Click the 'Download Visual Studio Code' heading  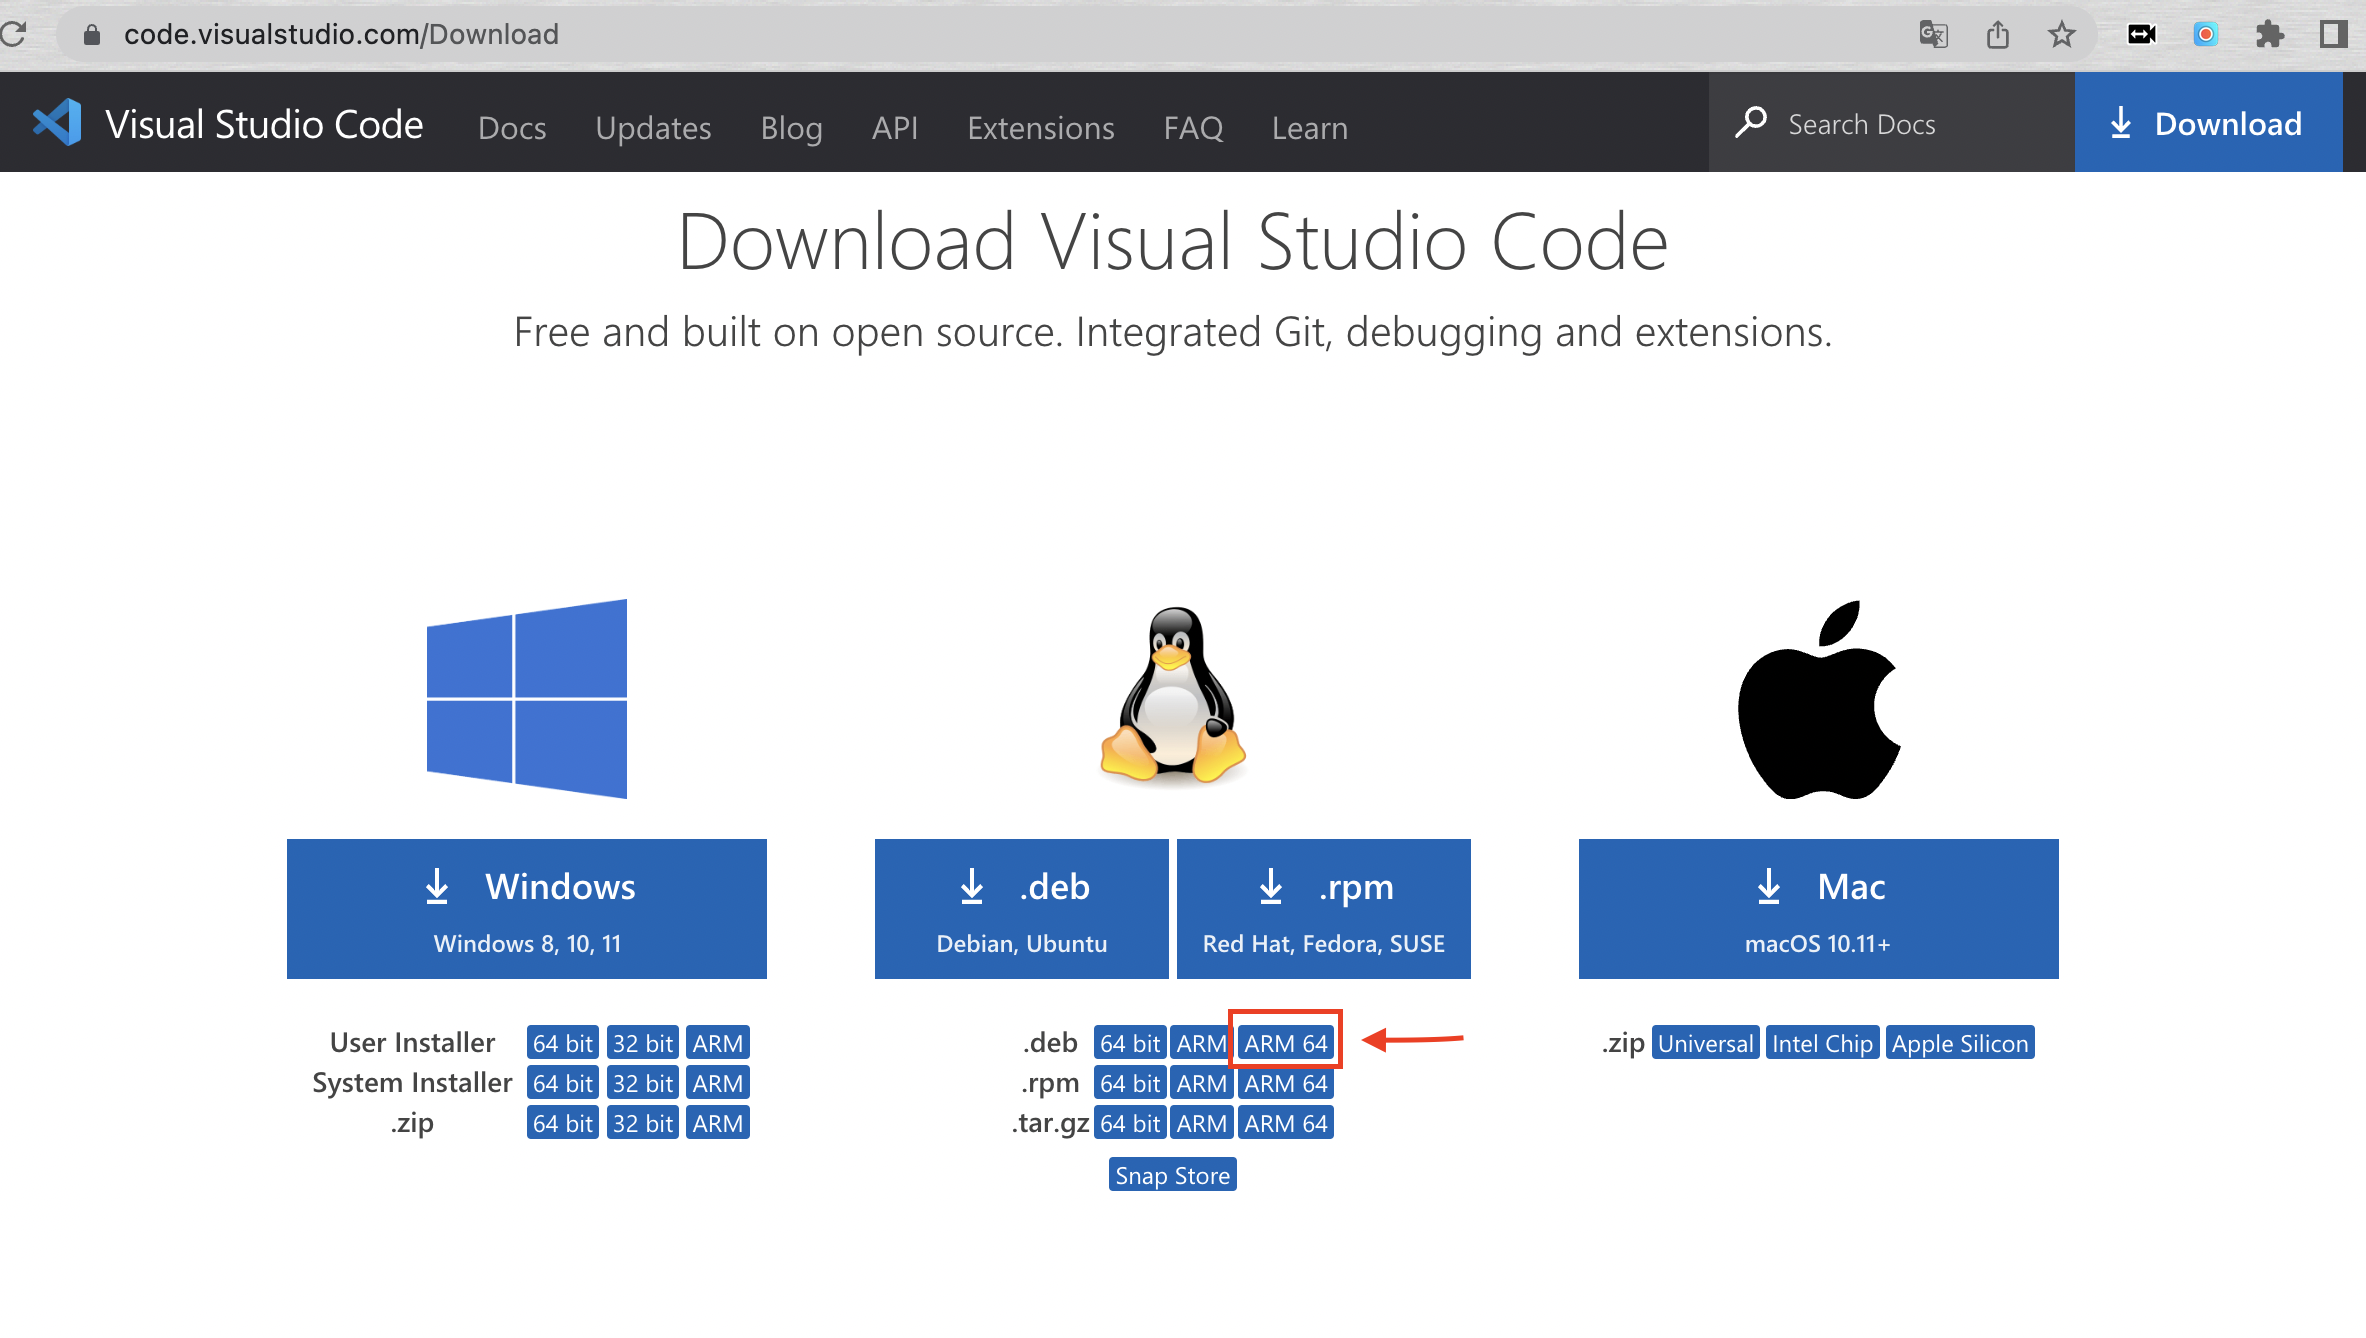tap(1173, 242)
